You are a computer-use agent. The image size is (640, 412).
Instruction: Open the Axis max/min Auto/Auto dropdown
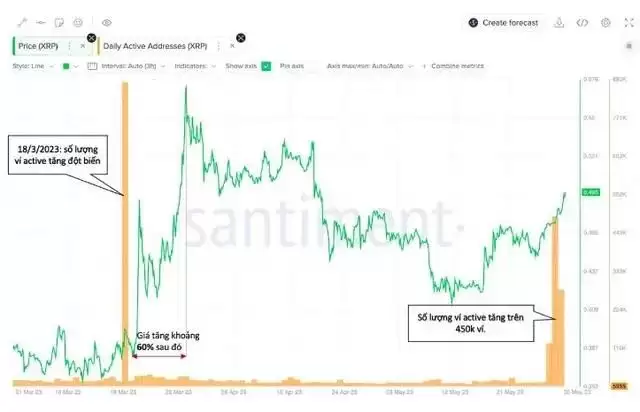[x=371, y=66]
